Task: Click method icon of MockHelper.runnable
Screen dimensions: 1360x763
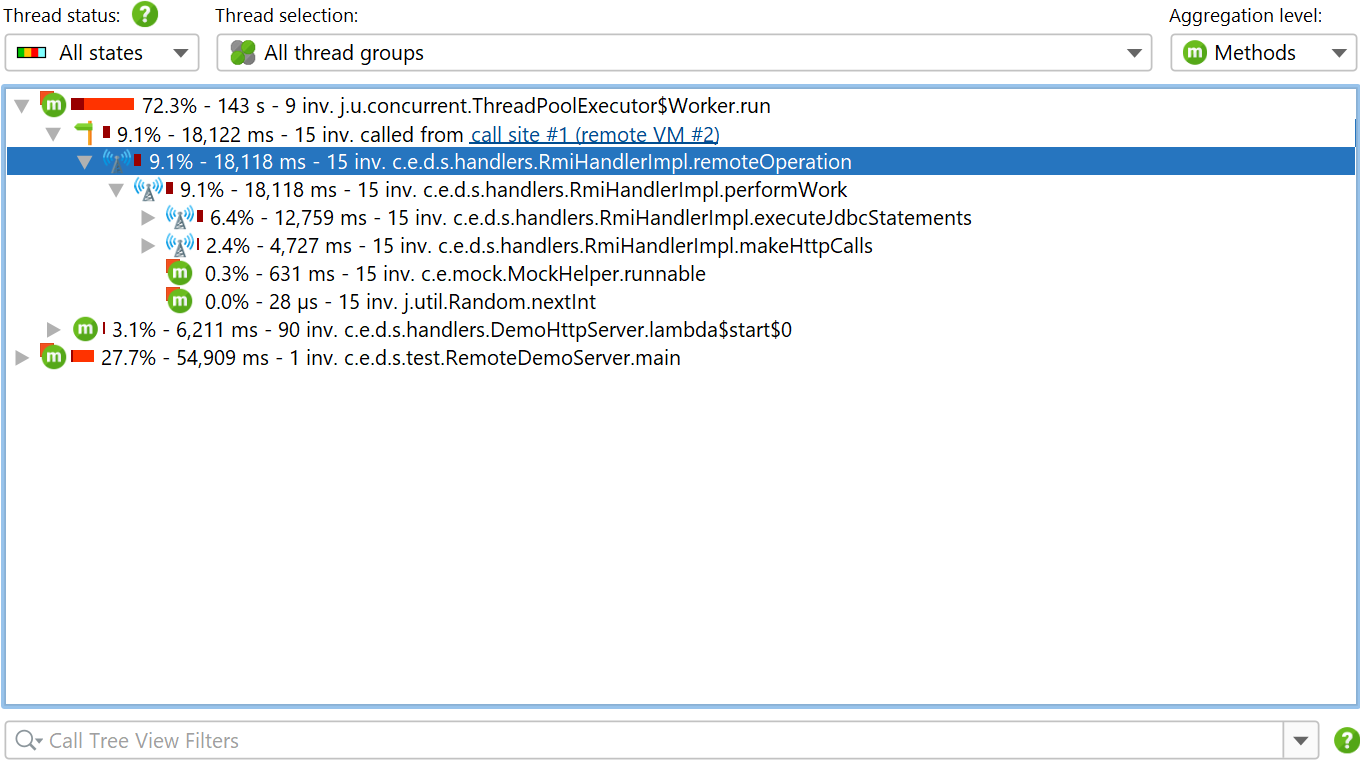Action: (x=179, y=273)
